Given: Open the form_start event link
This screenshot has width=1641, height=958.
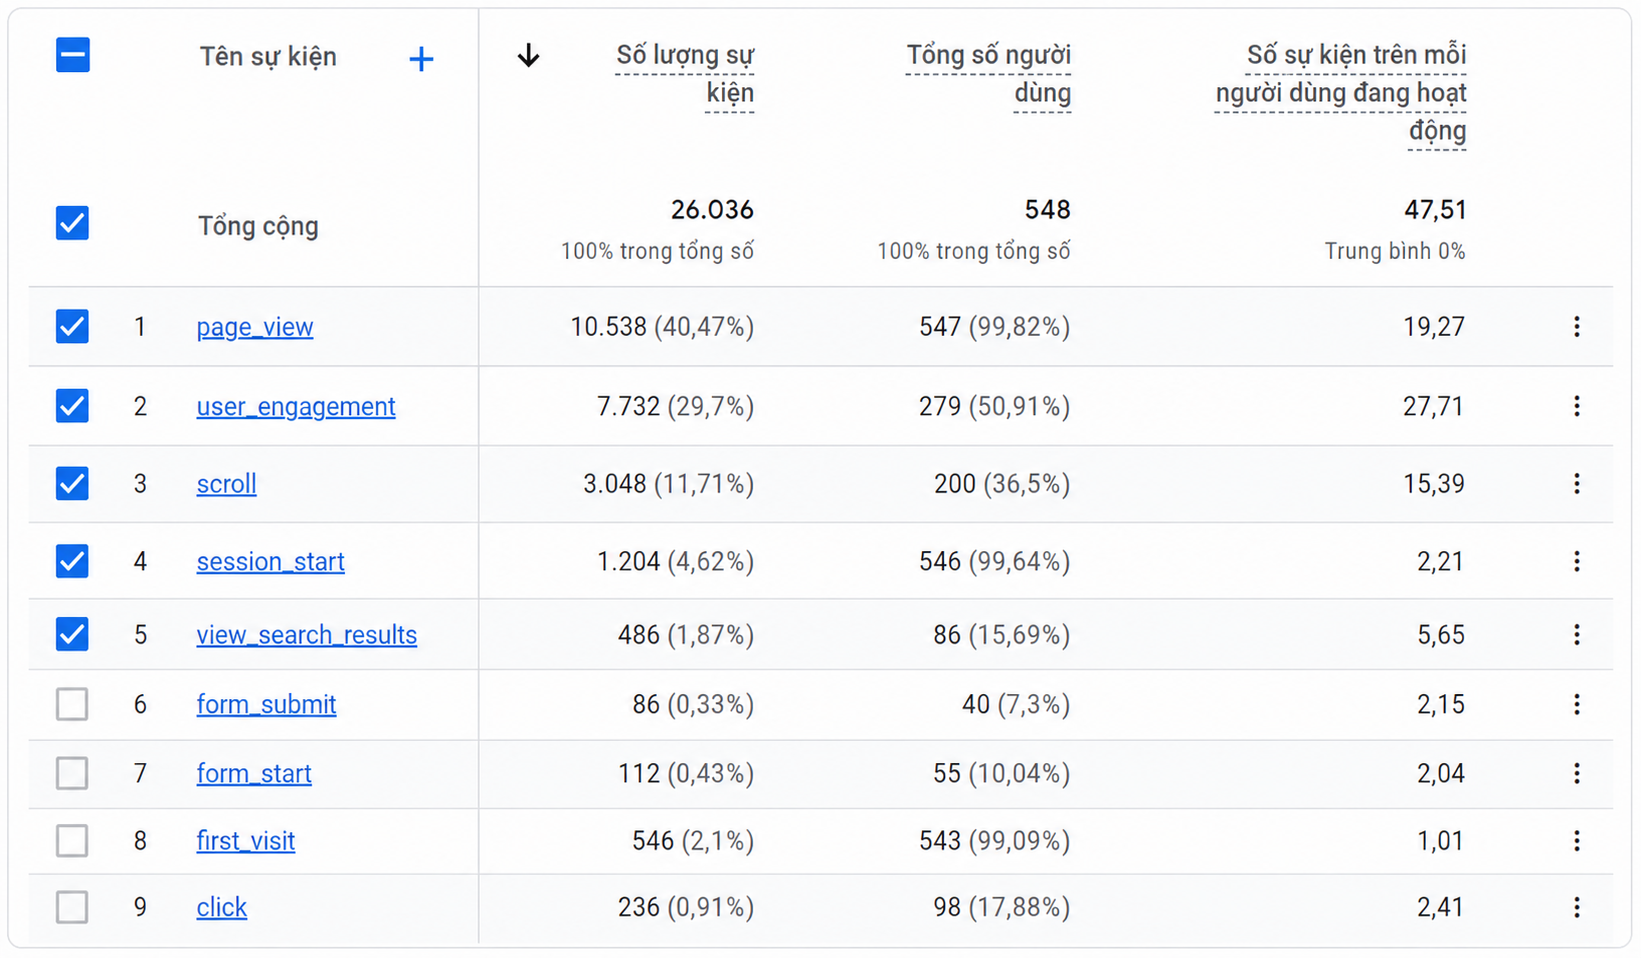Looking at the screenshot, I should pyautogui.click(x=254, y=774).
